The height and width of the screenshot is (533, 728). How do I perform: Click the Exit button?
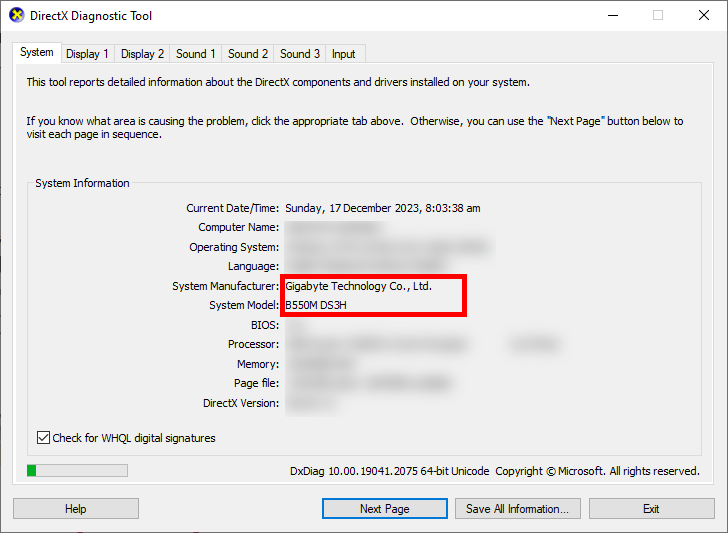651,508
